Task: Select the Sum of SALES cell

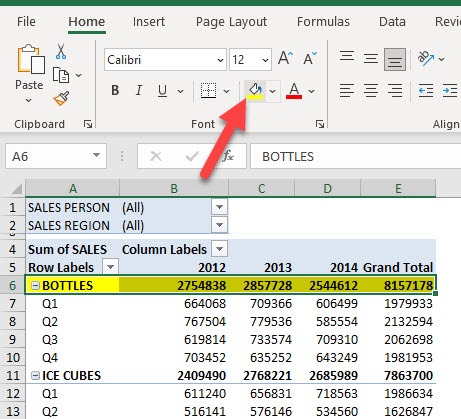Action: click(x=72, y=249)
